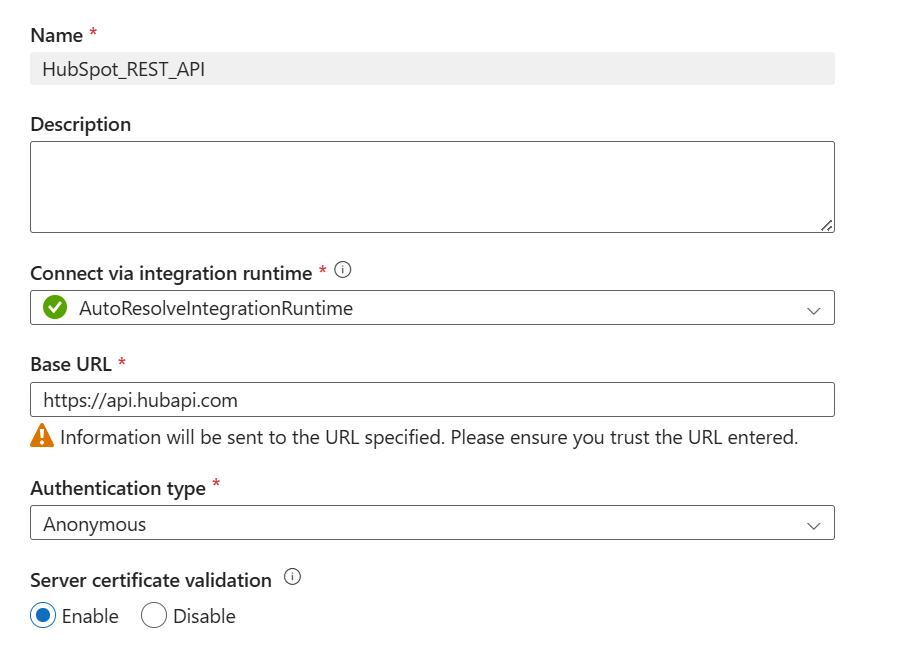Click the Base URL input field
This screenshot has width=907, height=649.
pos(432,400)
